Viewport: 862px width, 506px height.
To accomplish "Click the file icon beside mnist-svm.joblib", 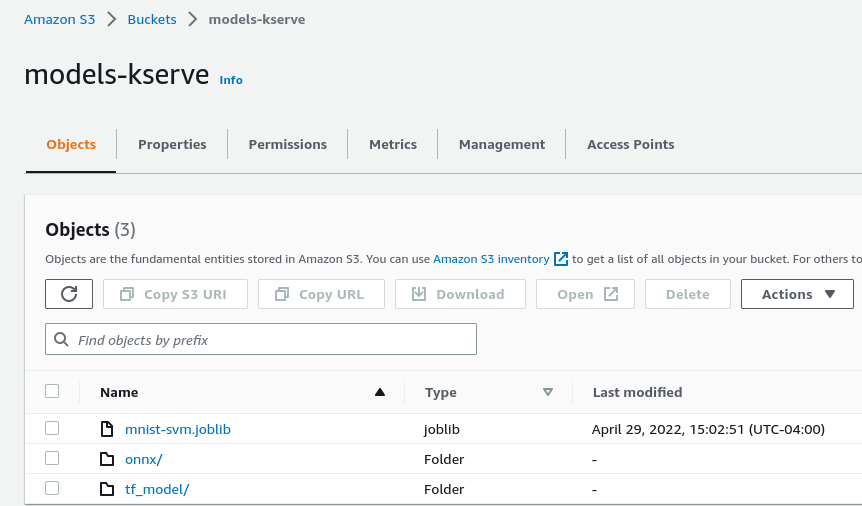I will pyautogui.click(x=107, y=429).
